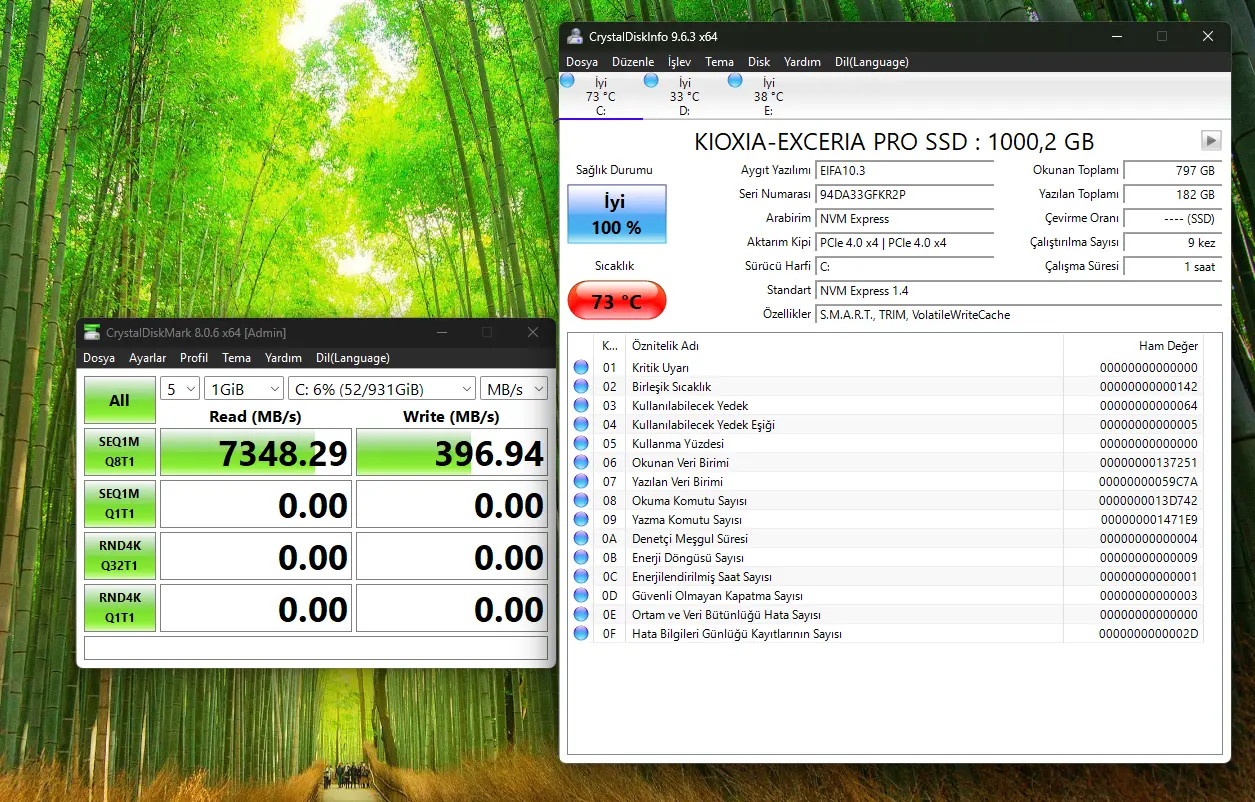Click the blue orb on Kritik Uyarı row
The image size is (1255, 802).
click(581, 367)
